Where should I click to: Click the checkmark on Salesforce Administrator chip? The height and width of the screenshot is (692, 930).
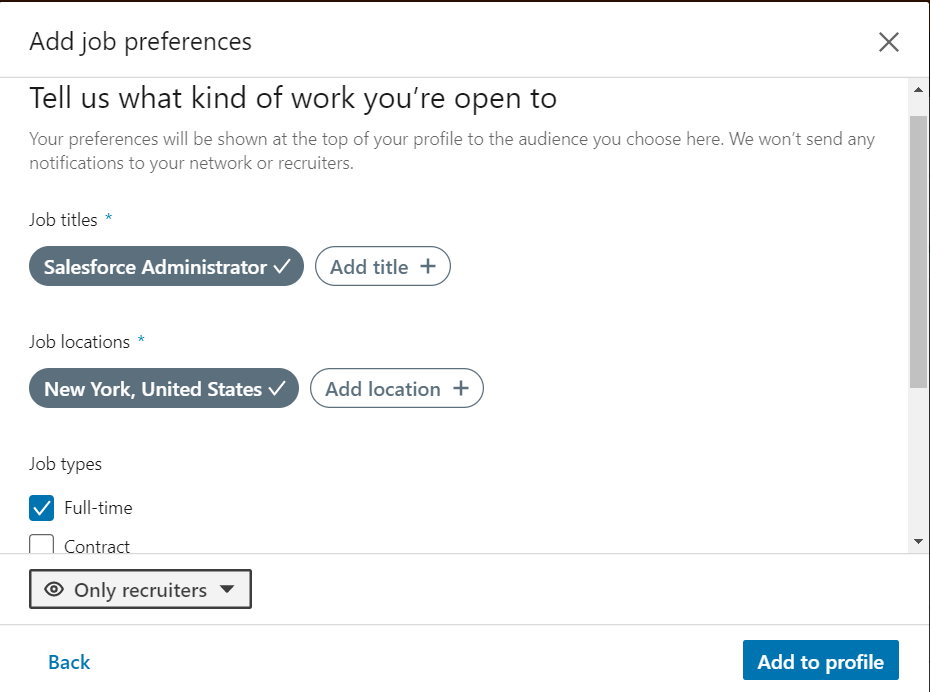coord(282,267)
